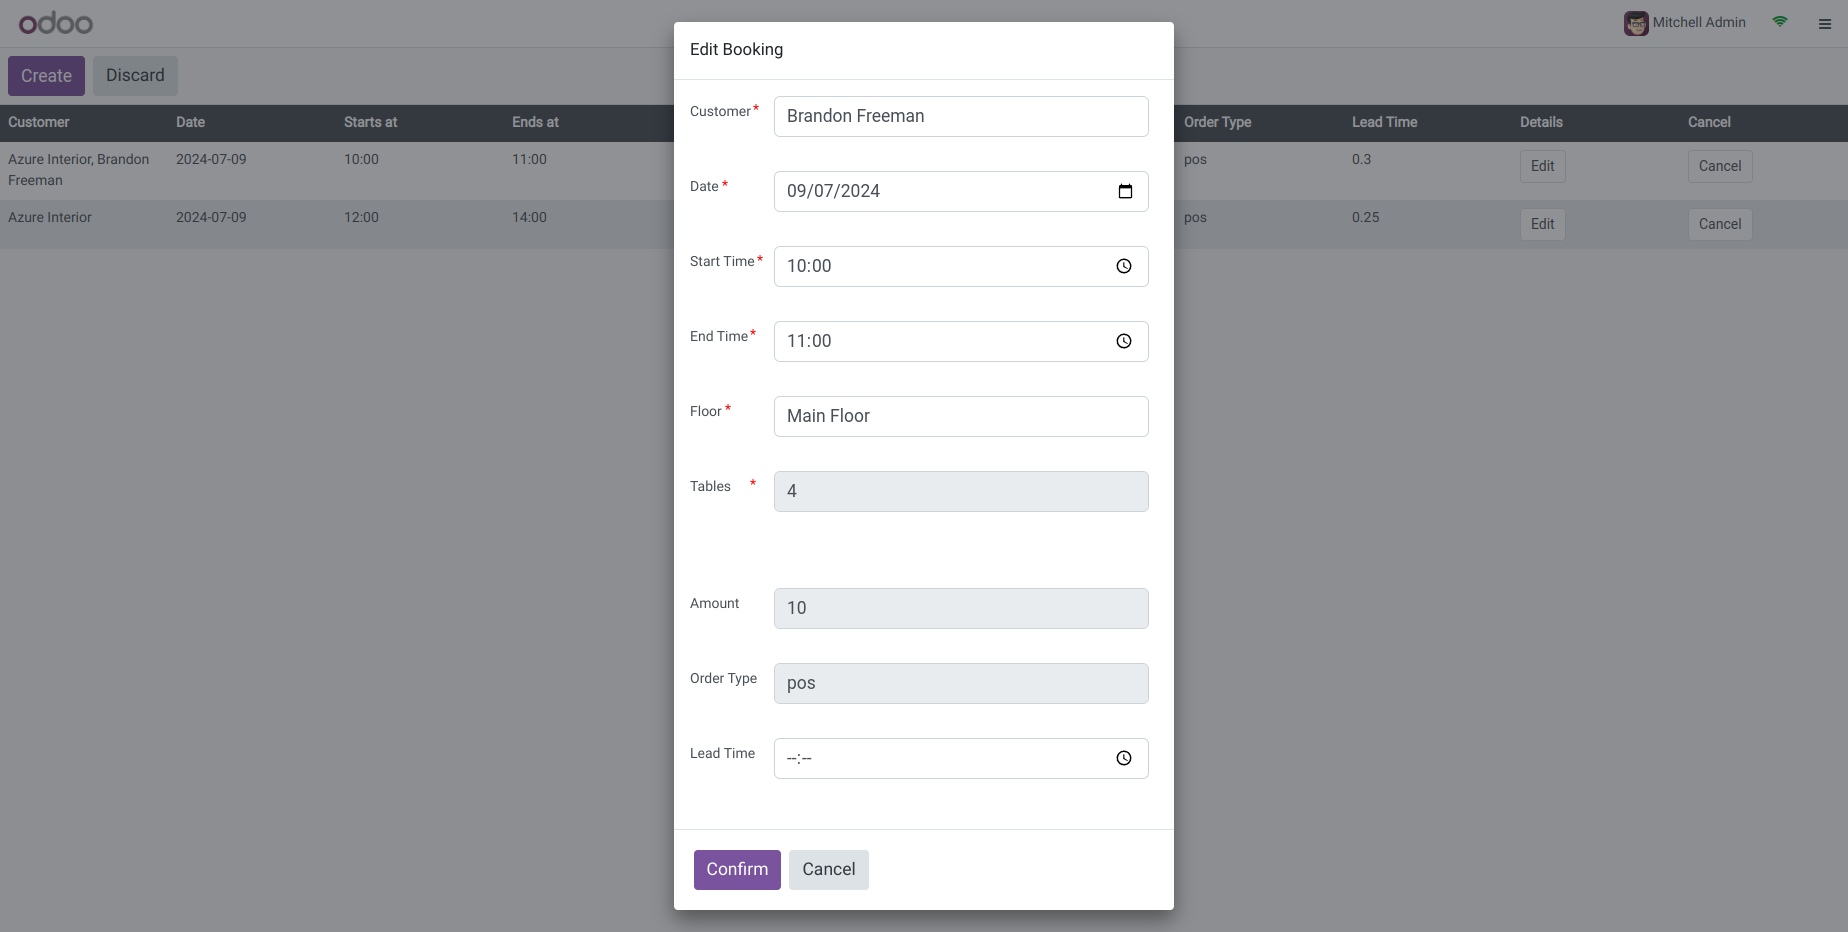Click the End Time clock icon

coord(1124,341)
